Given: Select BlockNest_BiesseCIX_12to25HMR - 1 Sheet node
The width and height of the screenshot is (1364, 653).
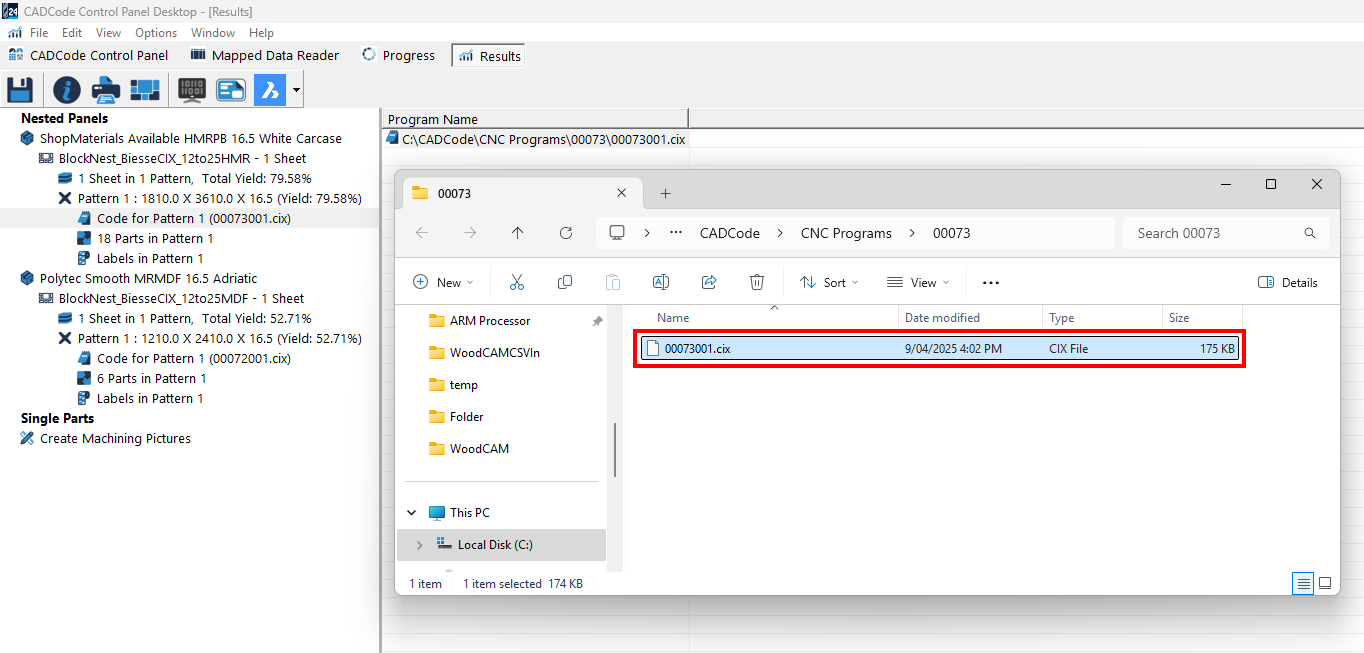Looking at the screenshot, I should (x=182, y=159).
